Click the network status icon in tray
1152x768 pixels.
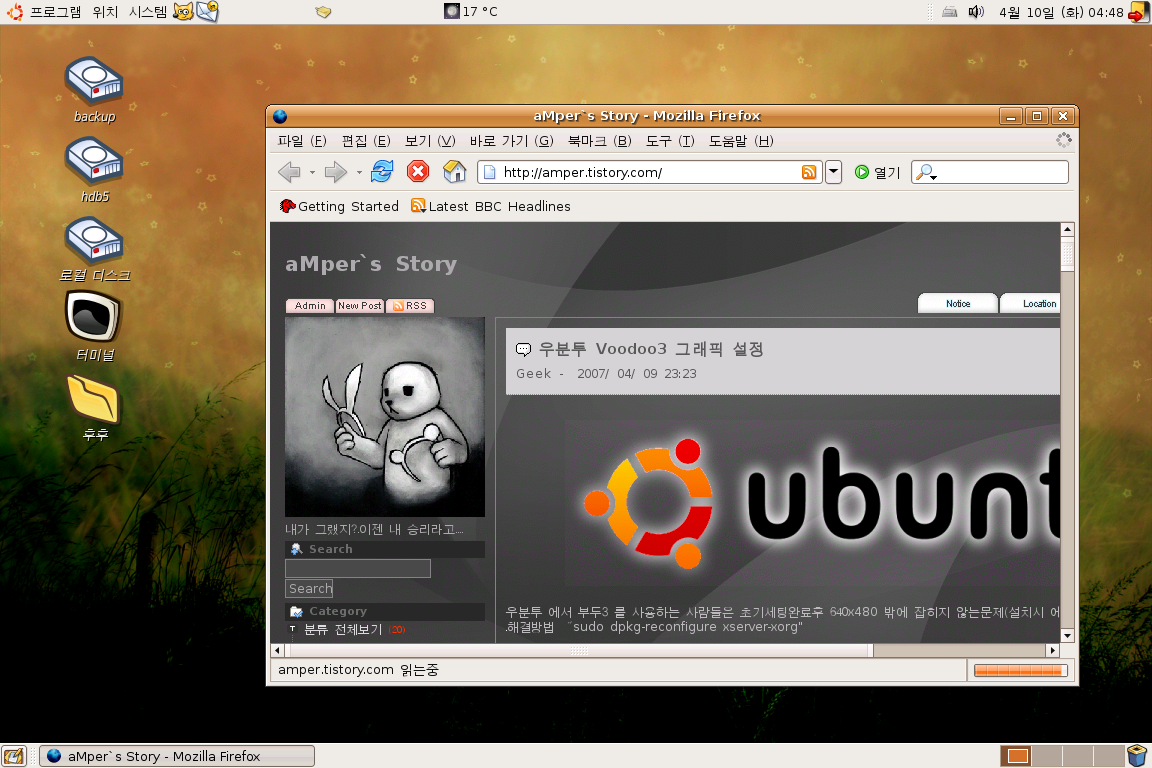(x=950, y=12)
